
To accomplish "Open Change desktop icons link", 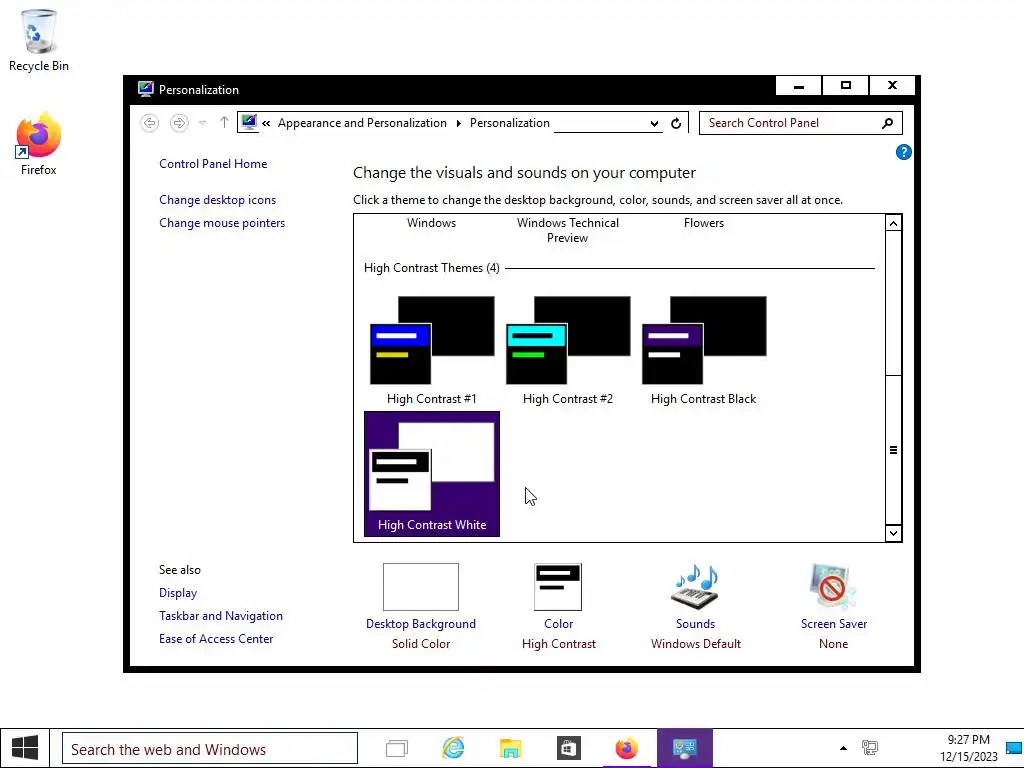I will click(217, 200).
